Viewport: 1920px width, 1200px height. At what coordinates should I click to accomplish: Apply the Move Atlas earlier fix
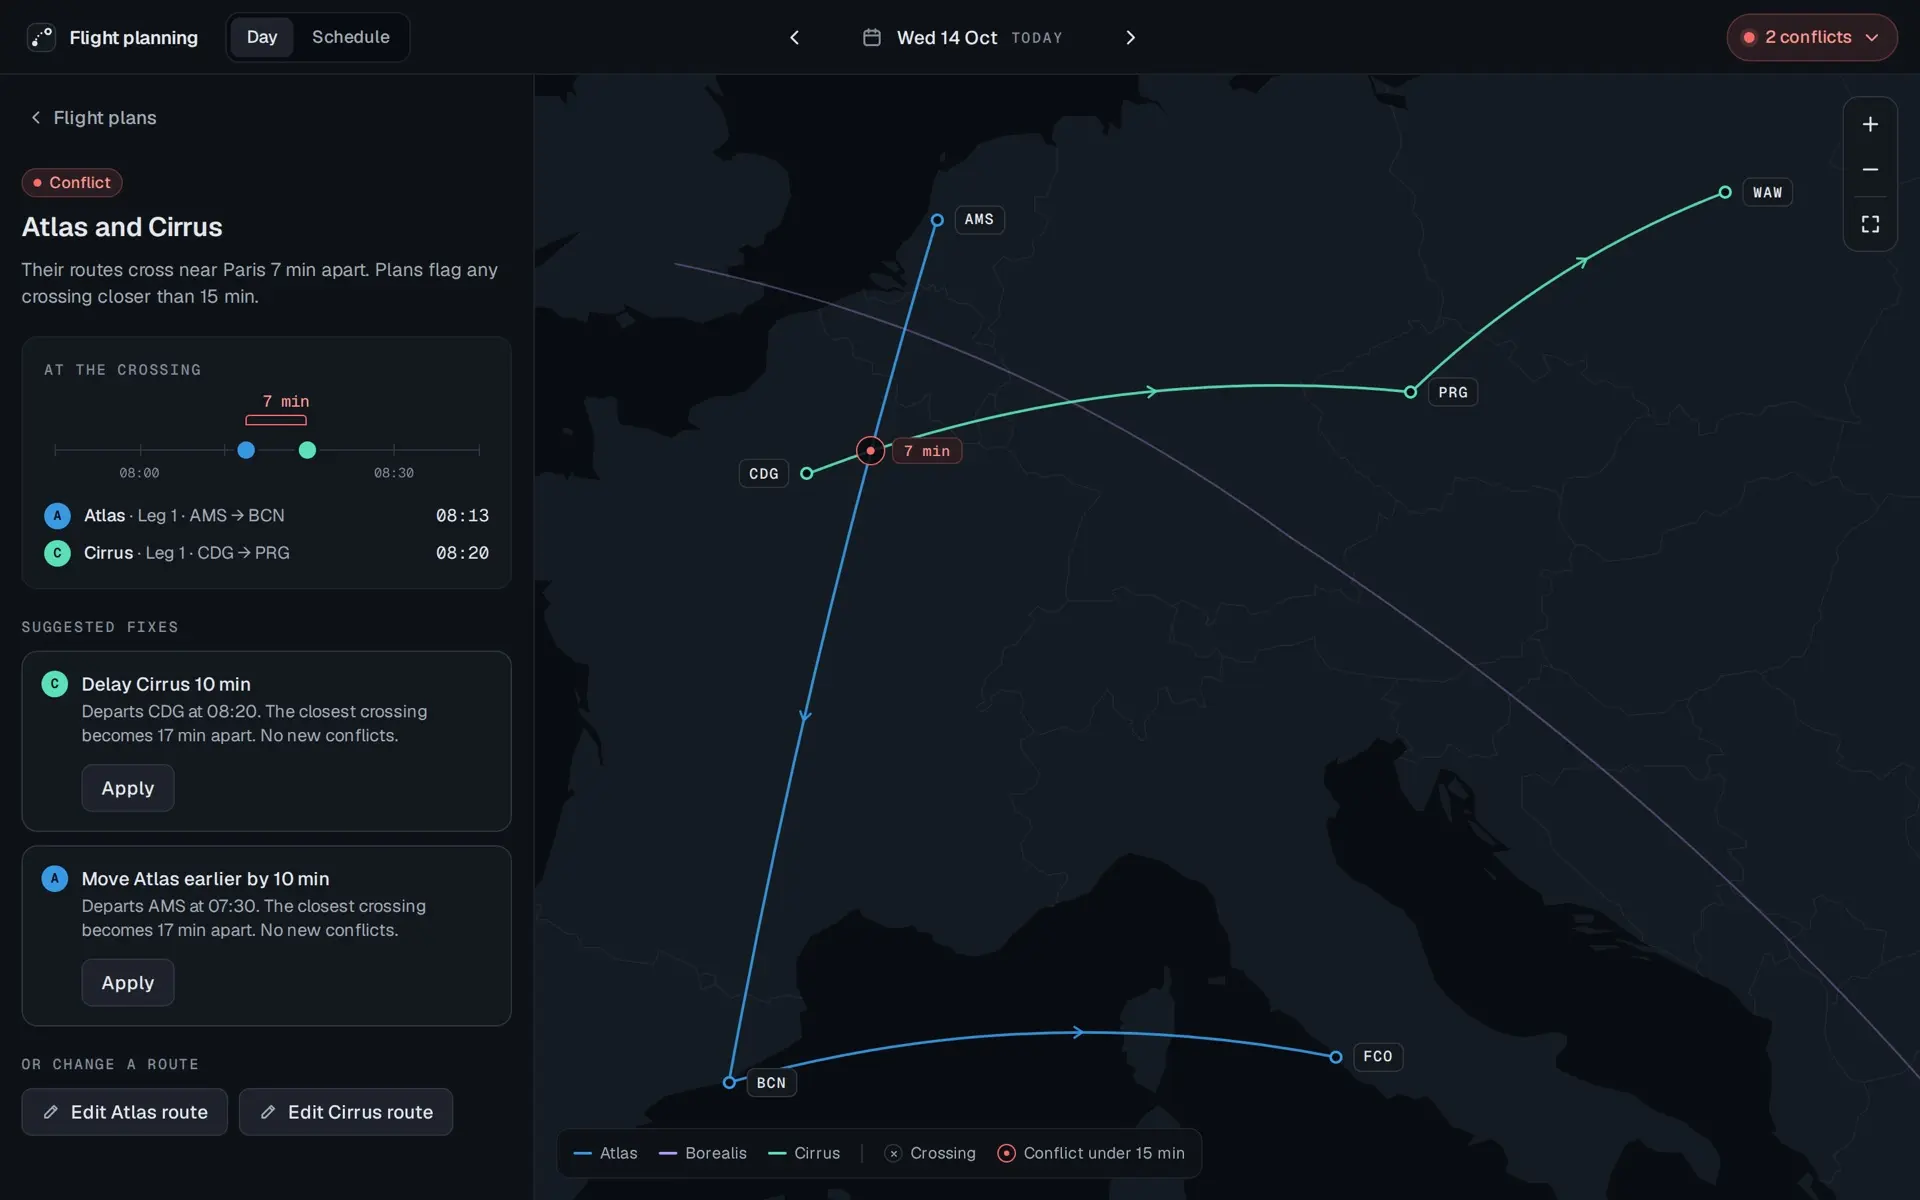tap(128, 983)
